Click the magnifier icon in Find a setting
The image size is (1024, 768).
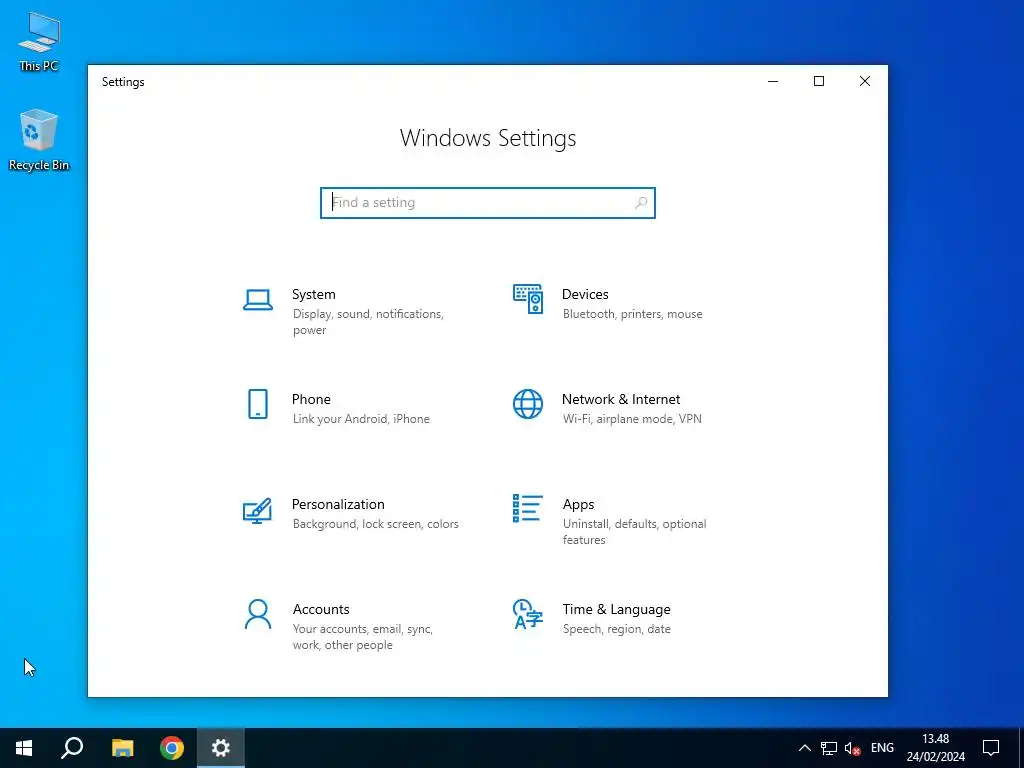click(641, 202)
